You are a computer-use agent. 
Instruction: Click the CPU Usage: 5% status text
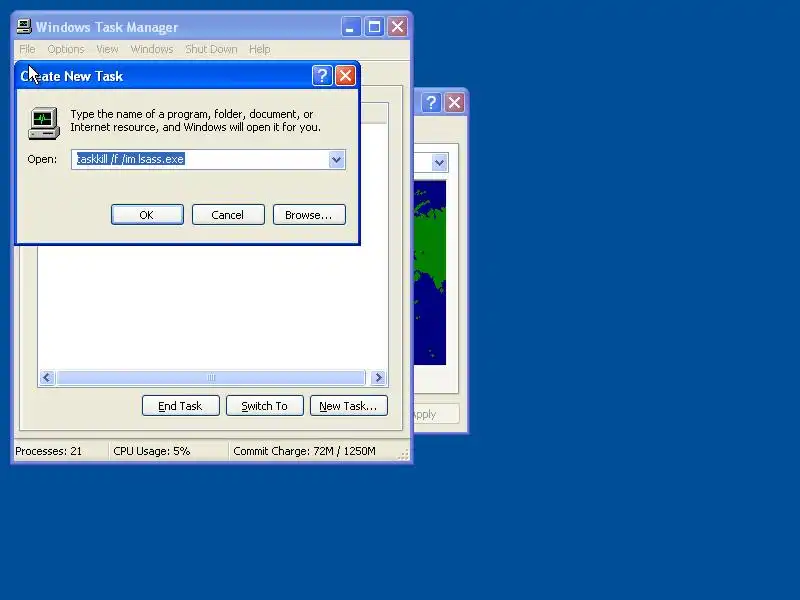coord(152,451)
